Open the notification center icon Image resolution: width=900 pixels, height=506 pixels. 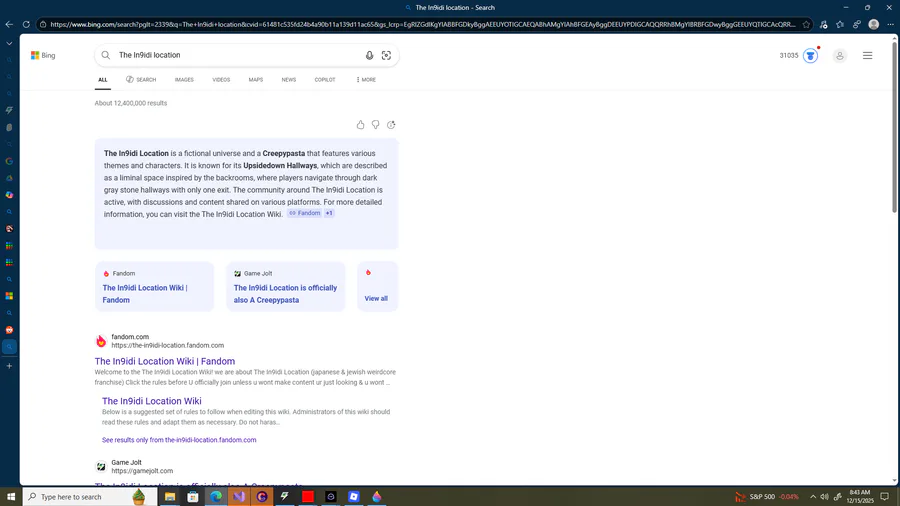tap(885, 496)
